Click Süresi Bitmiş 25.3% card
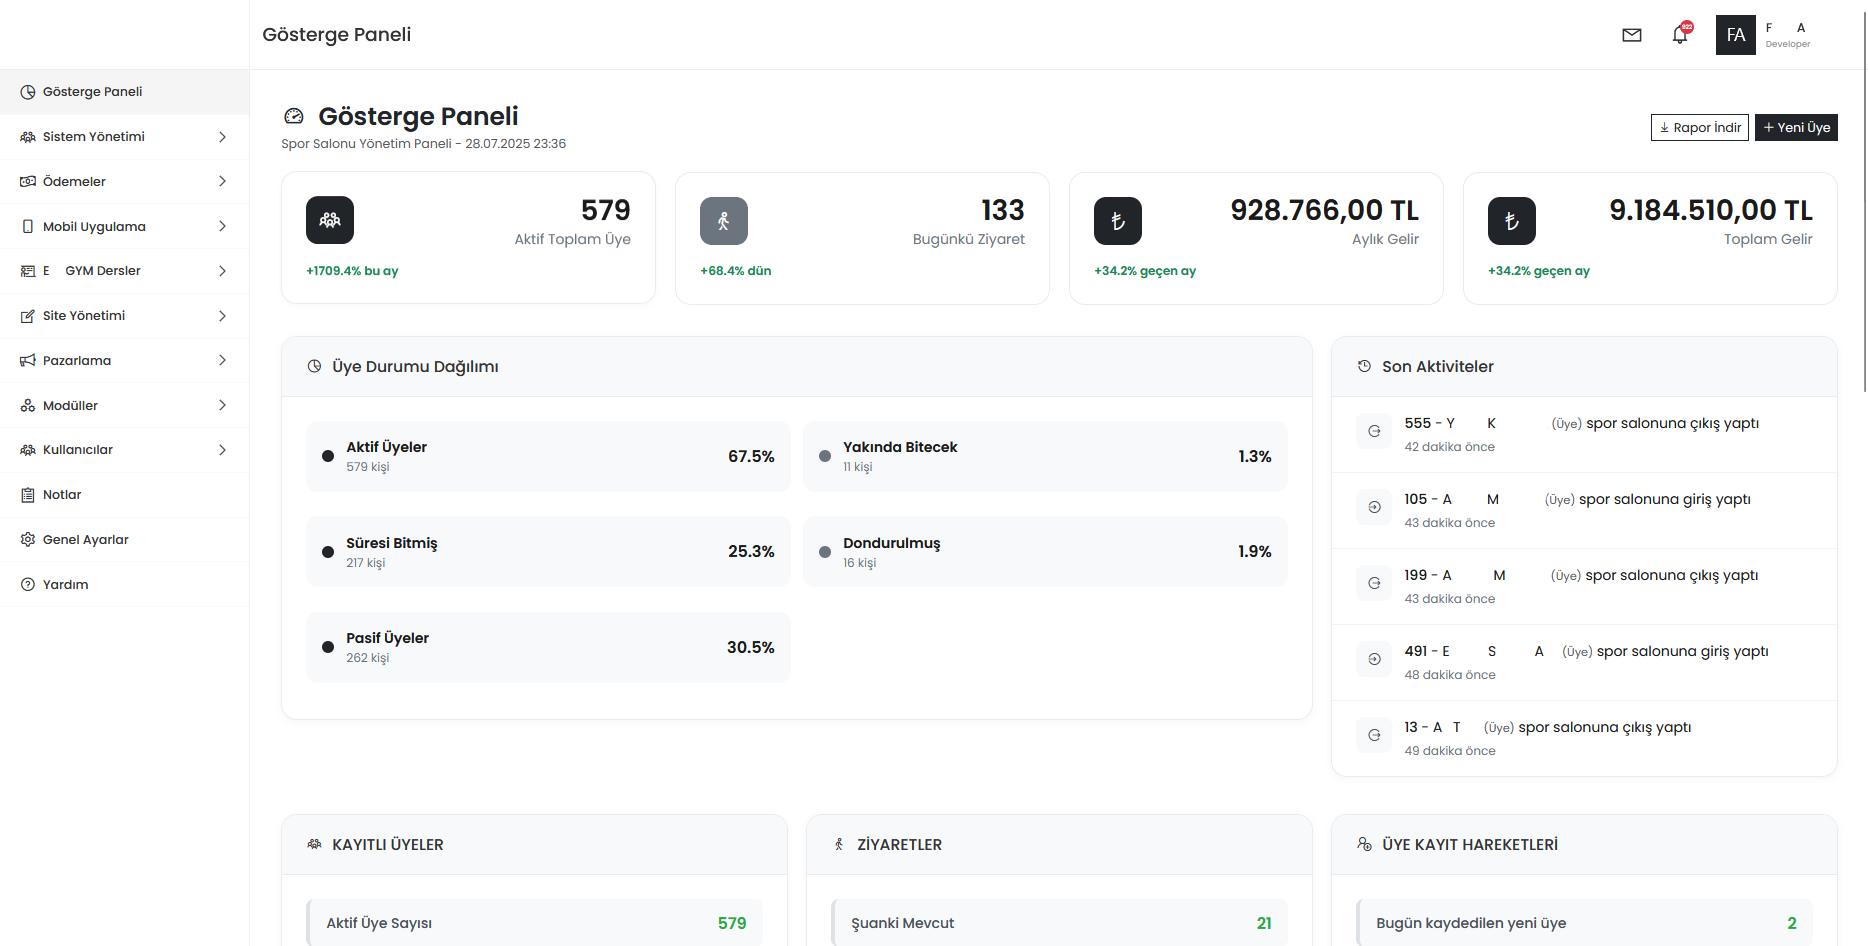The height and width of the screenshot is (946, 1868). 548,552
